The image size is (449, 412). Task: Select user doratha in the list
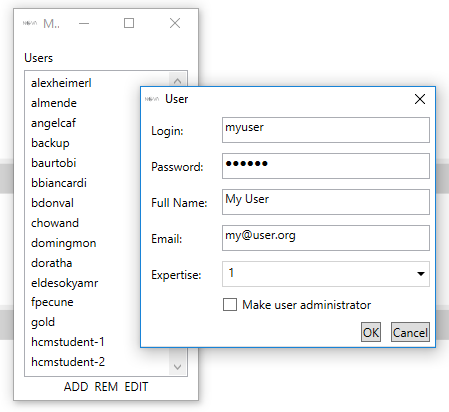(x=51, y=263)
